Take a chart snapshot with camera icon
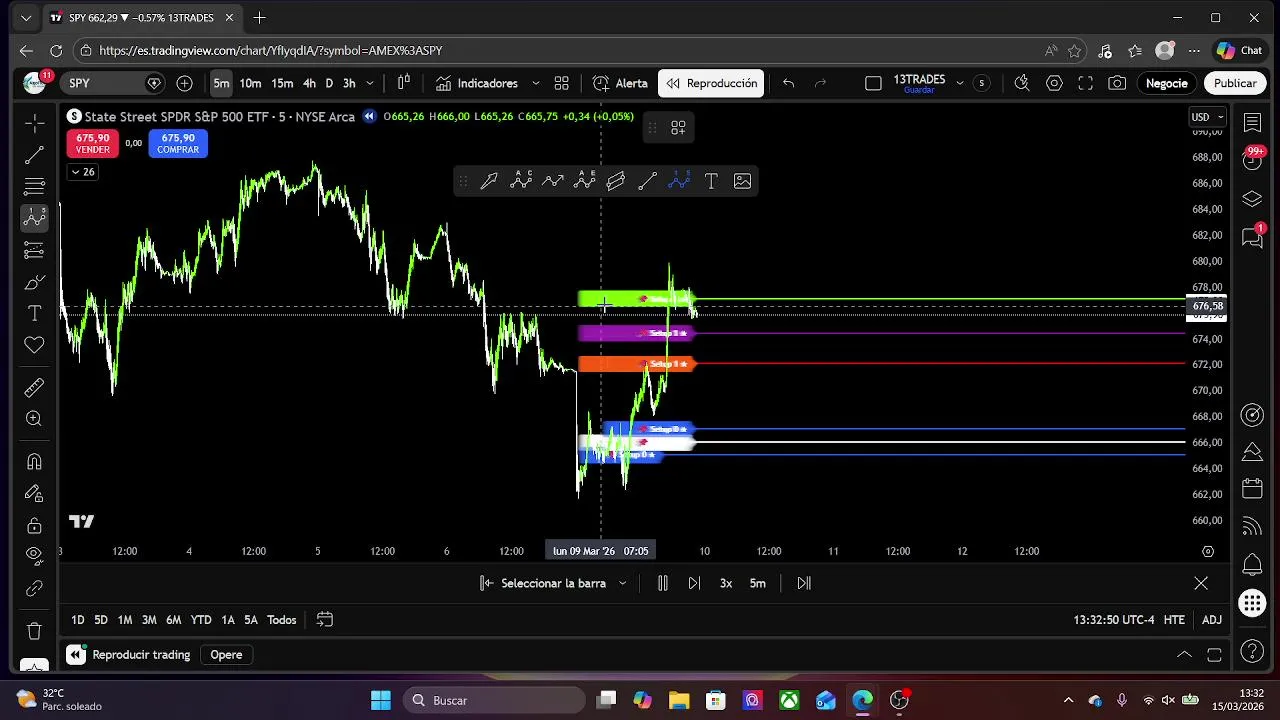The height and width of the screenshot is (720, 1280). (1117, 83)
